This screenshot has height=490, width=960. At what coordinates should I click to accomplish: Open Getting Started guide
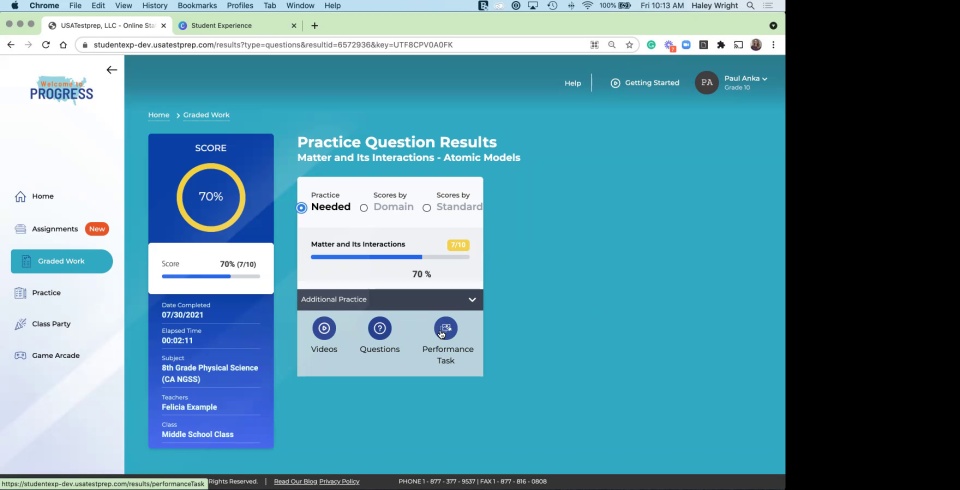(645, 83)
